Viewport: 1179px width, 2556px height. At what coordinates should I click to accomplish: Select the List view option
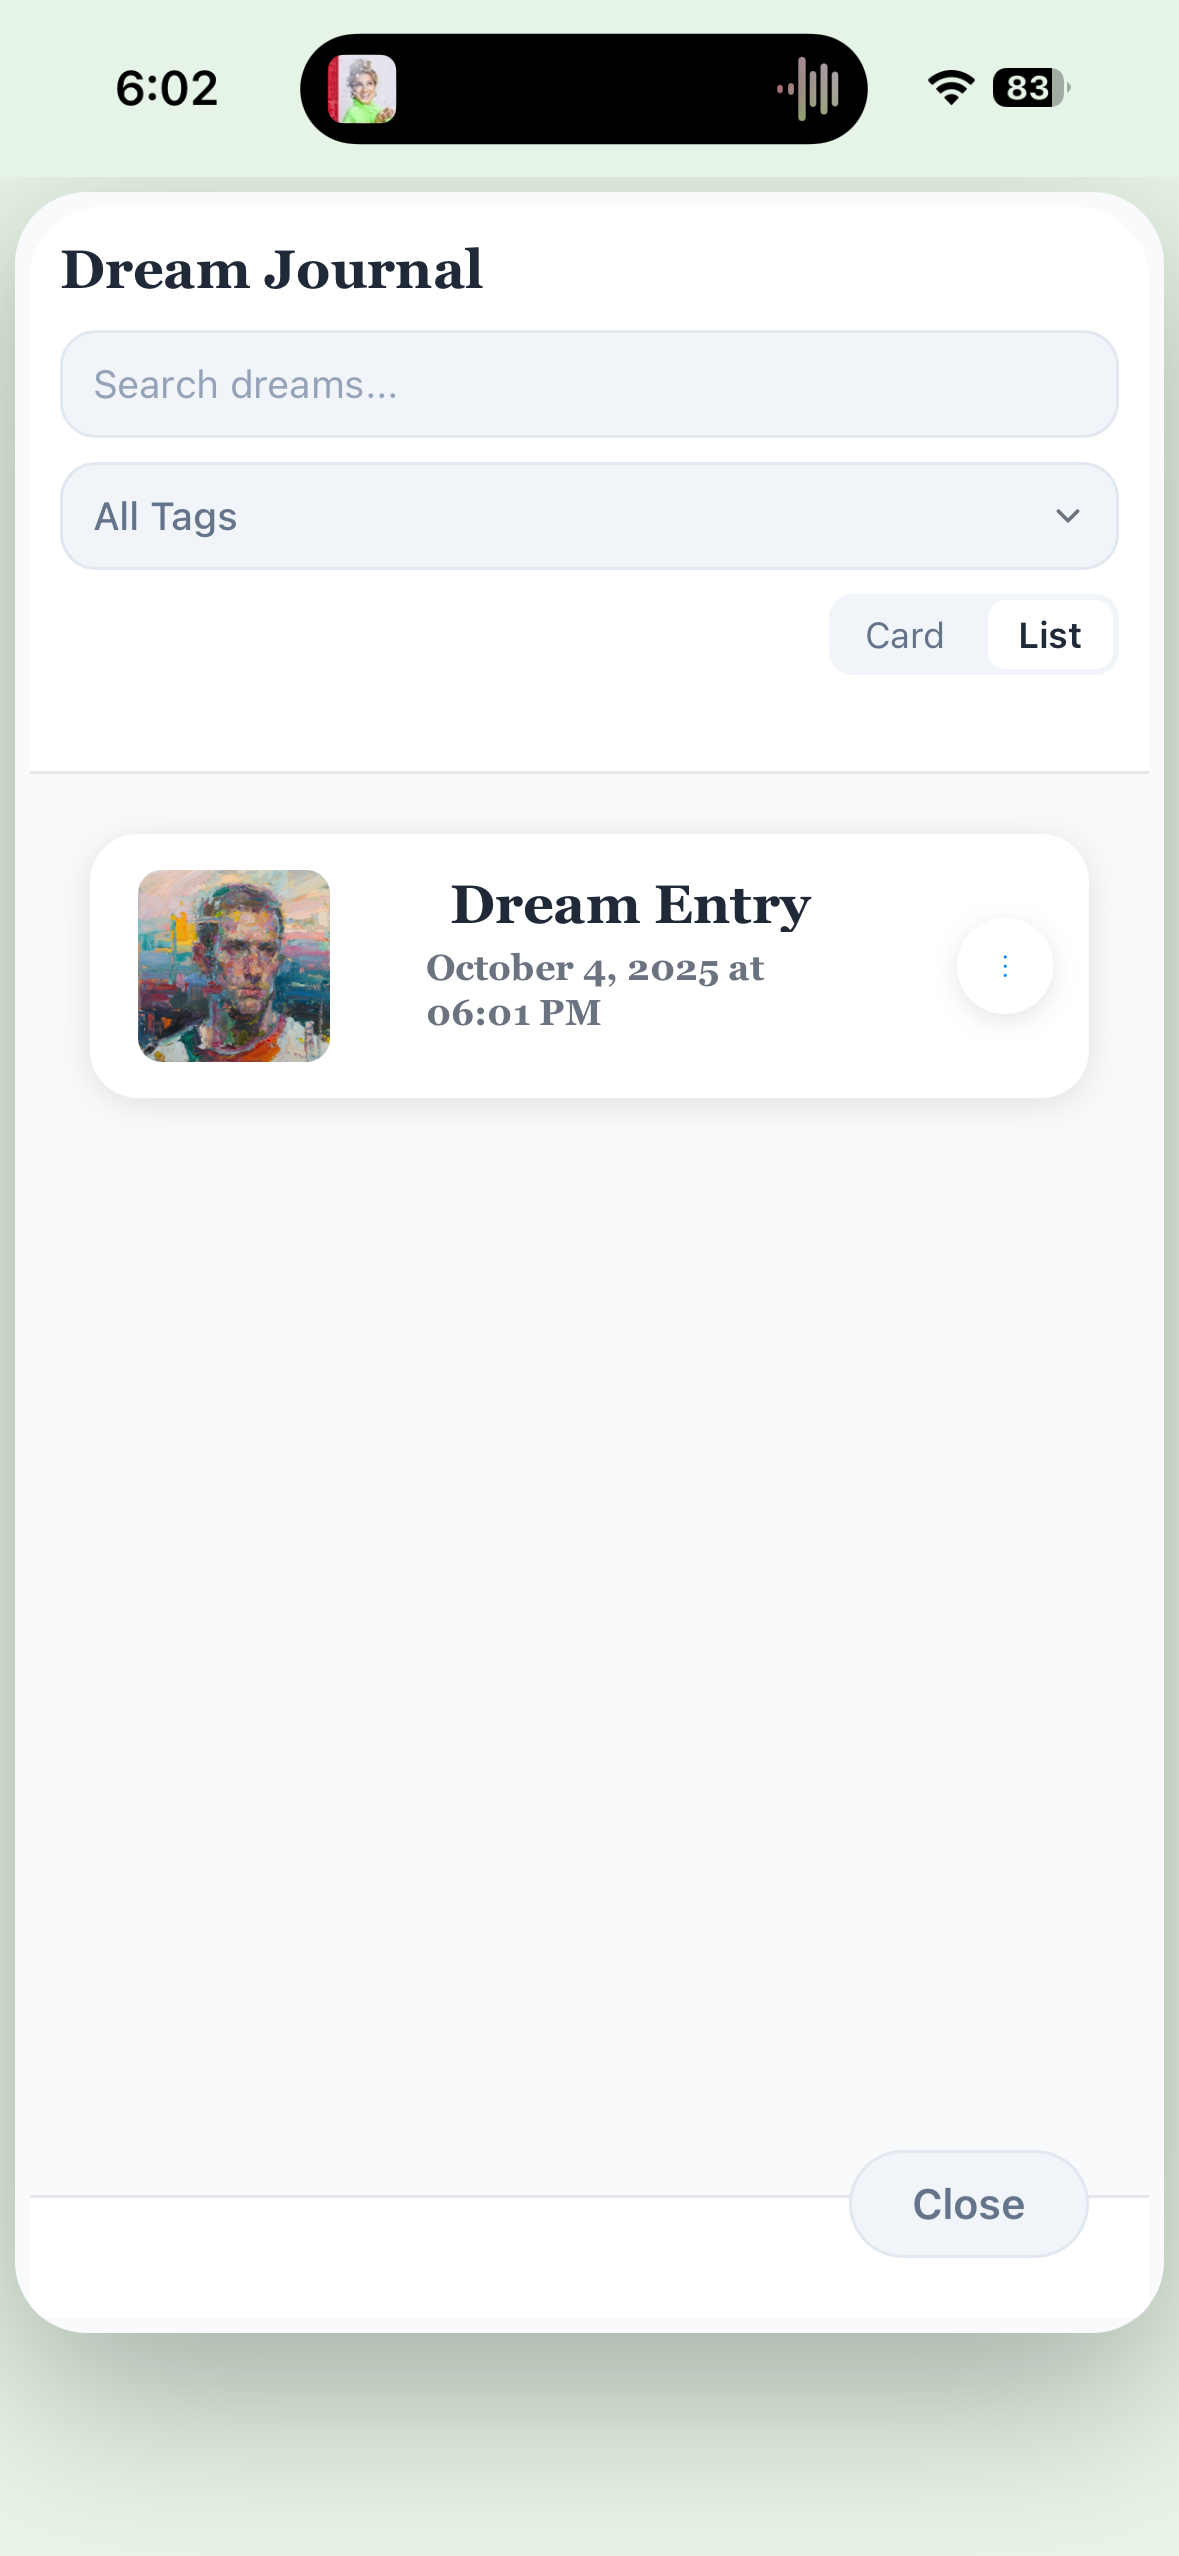[1050, 635]
